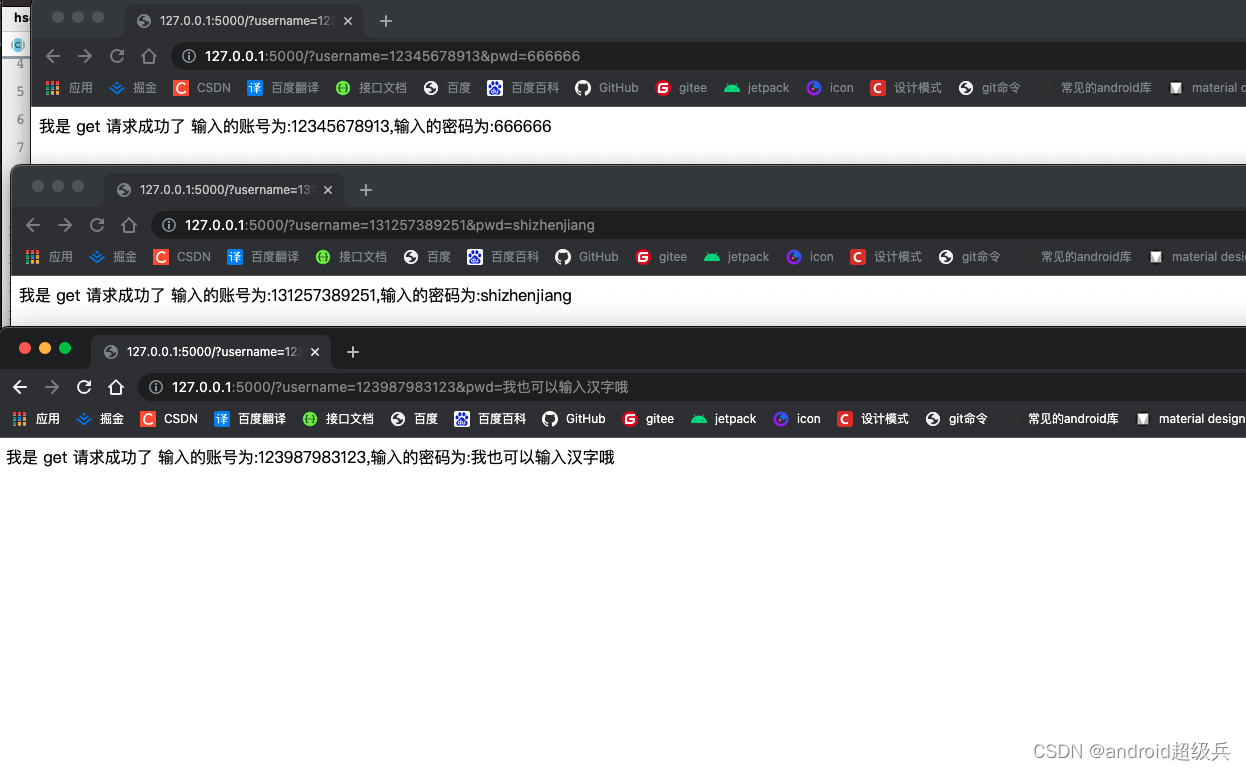
Task: Open site info icon in rearmost window address bar
Action: pyautogui.click(x=188, y=56)
